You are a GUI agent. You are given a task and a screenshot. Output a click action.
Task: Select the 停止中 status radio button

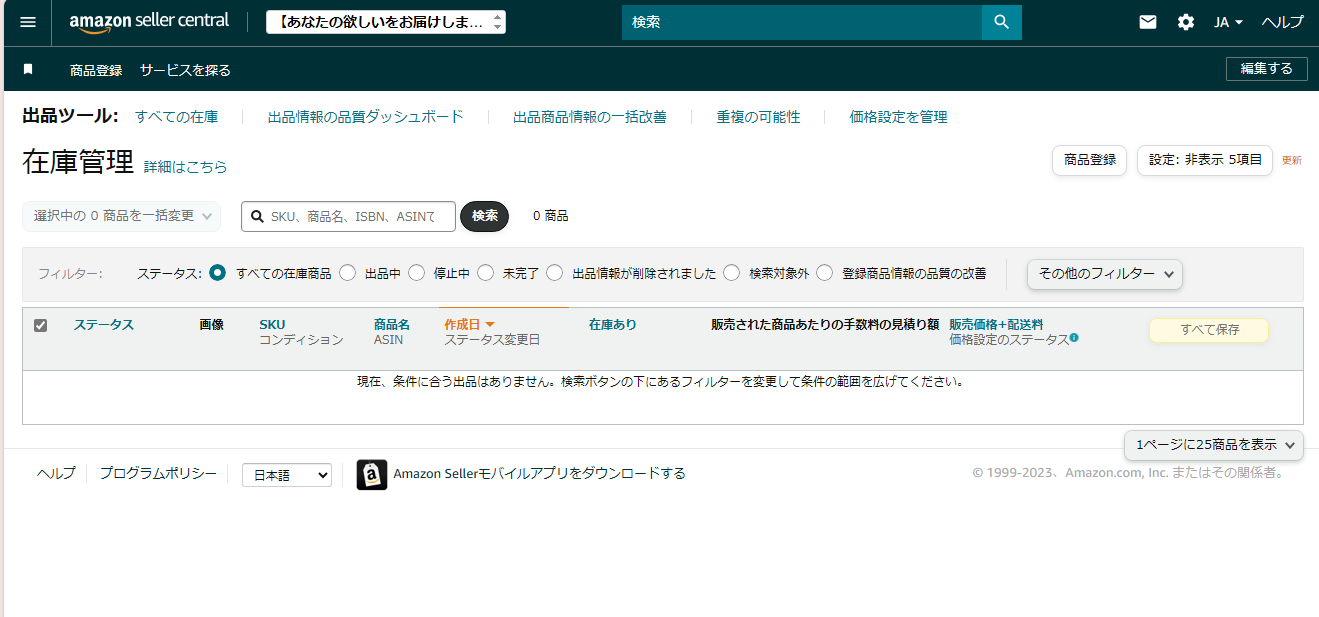coord(417,273)
